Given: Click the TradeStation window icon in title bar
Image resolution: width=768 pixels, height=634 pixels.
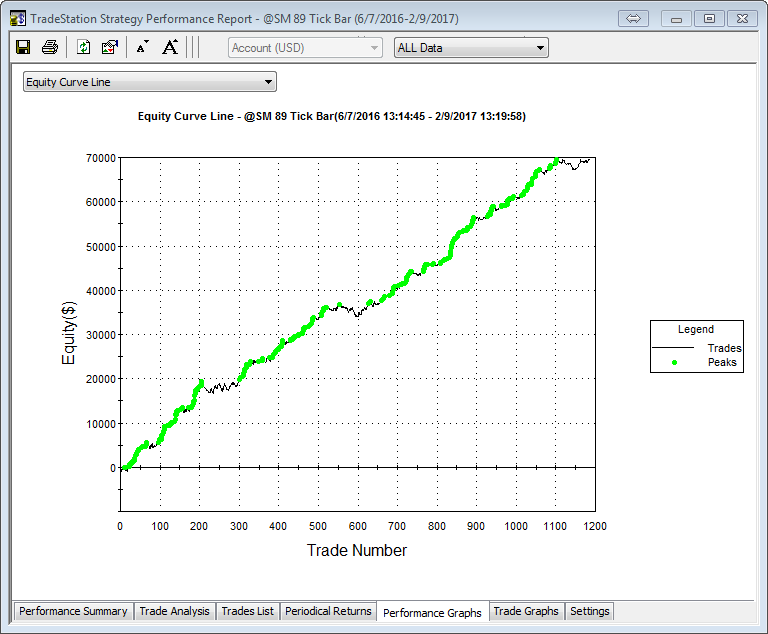Looking at the screenshot, I should [17, 18].
